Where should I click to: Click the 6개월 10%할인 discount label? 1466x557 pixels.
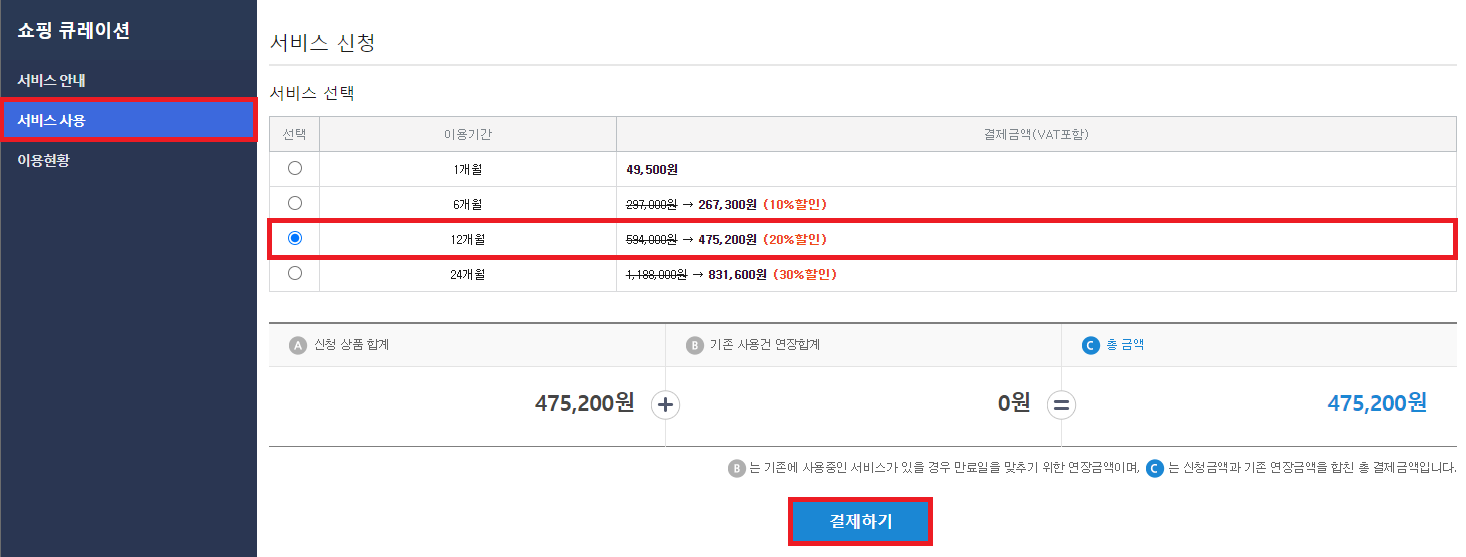pyautogui.click(x=794, y=204)
